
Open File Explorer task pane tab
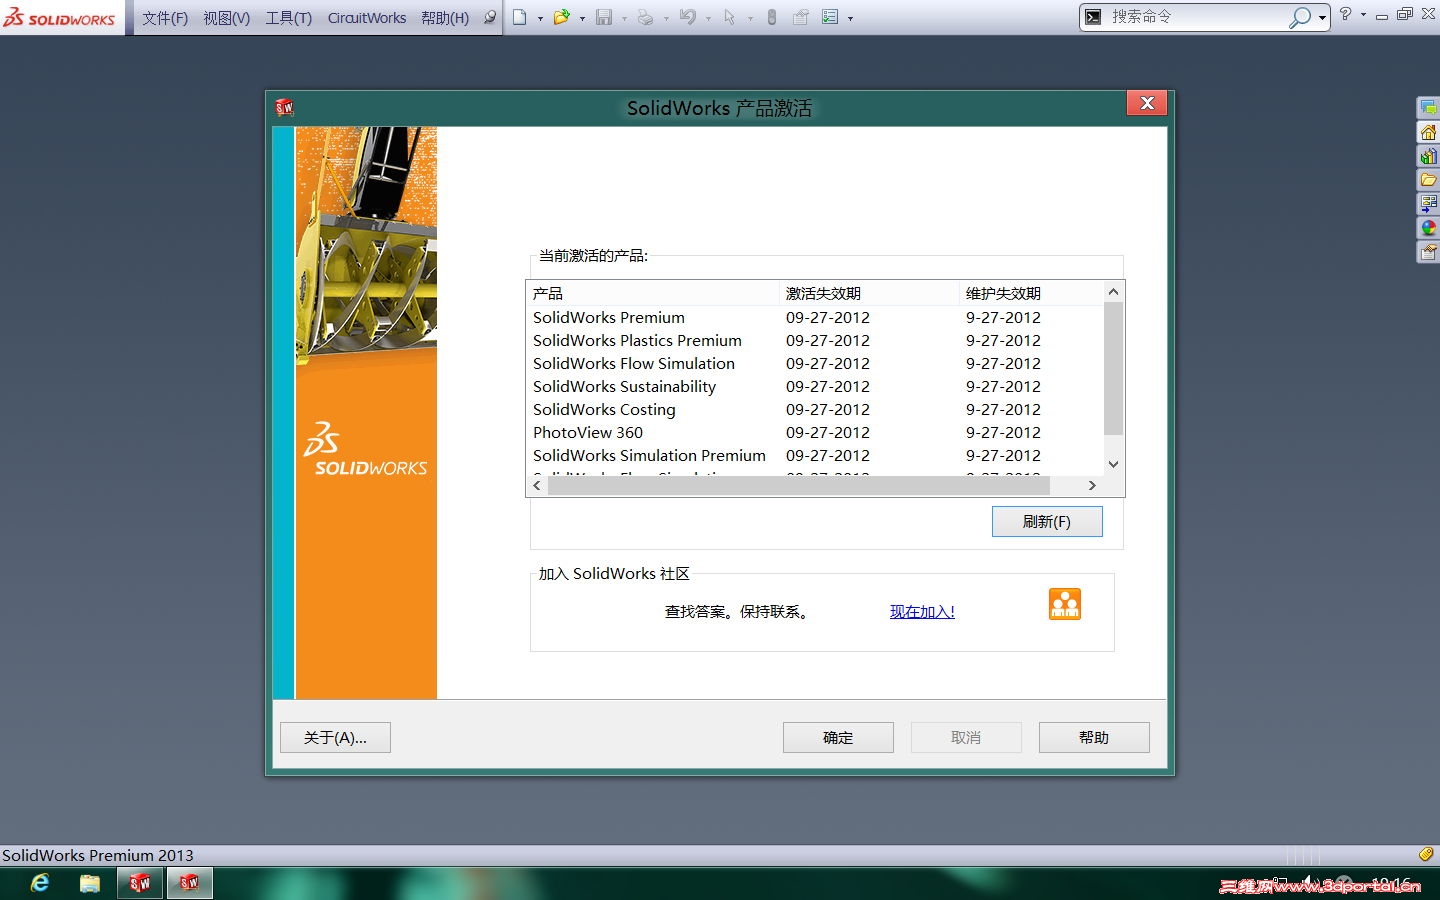point(1428,180)
